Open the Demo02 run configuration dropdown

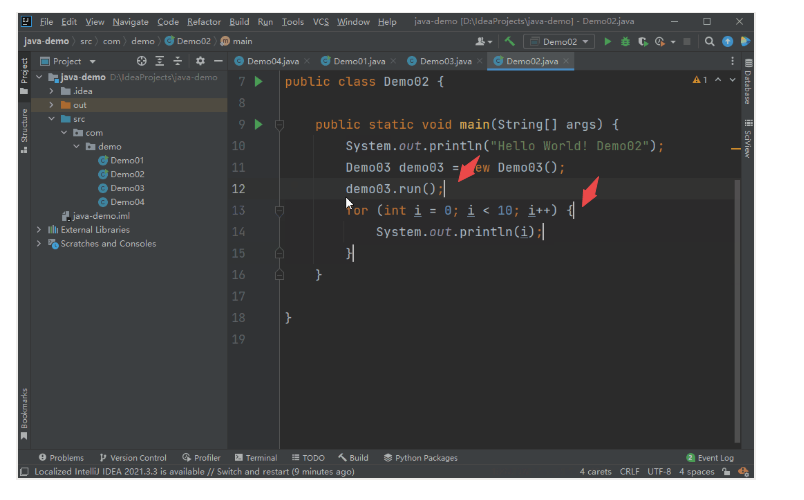558,42
